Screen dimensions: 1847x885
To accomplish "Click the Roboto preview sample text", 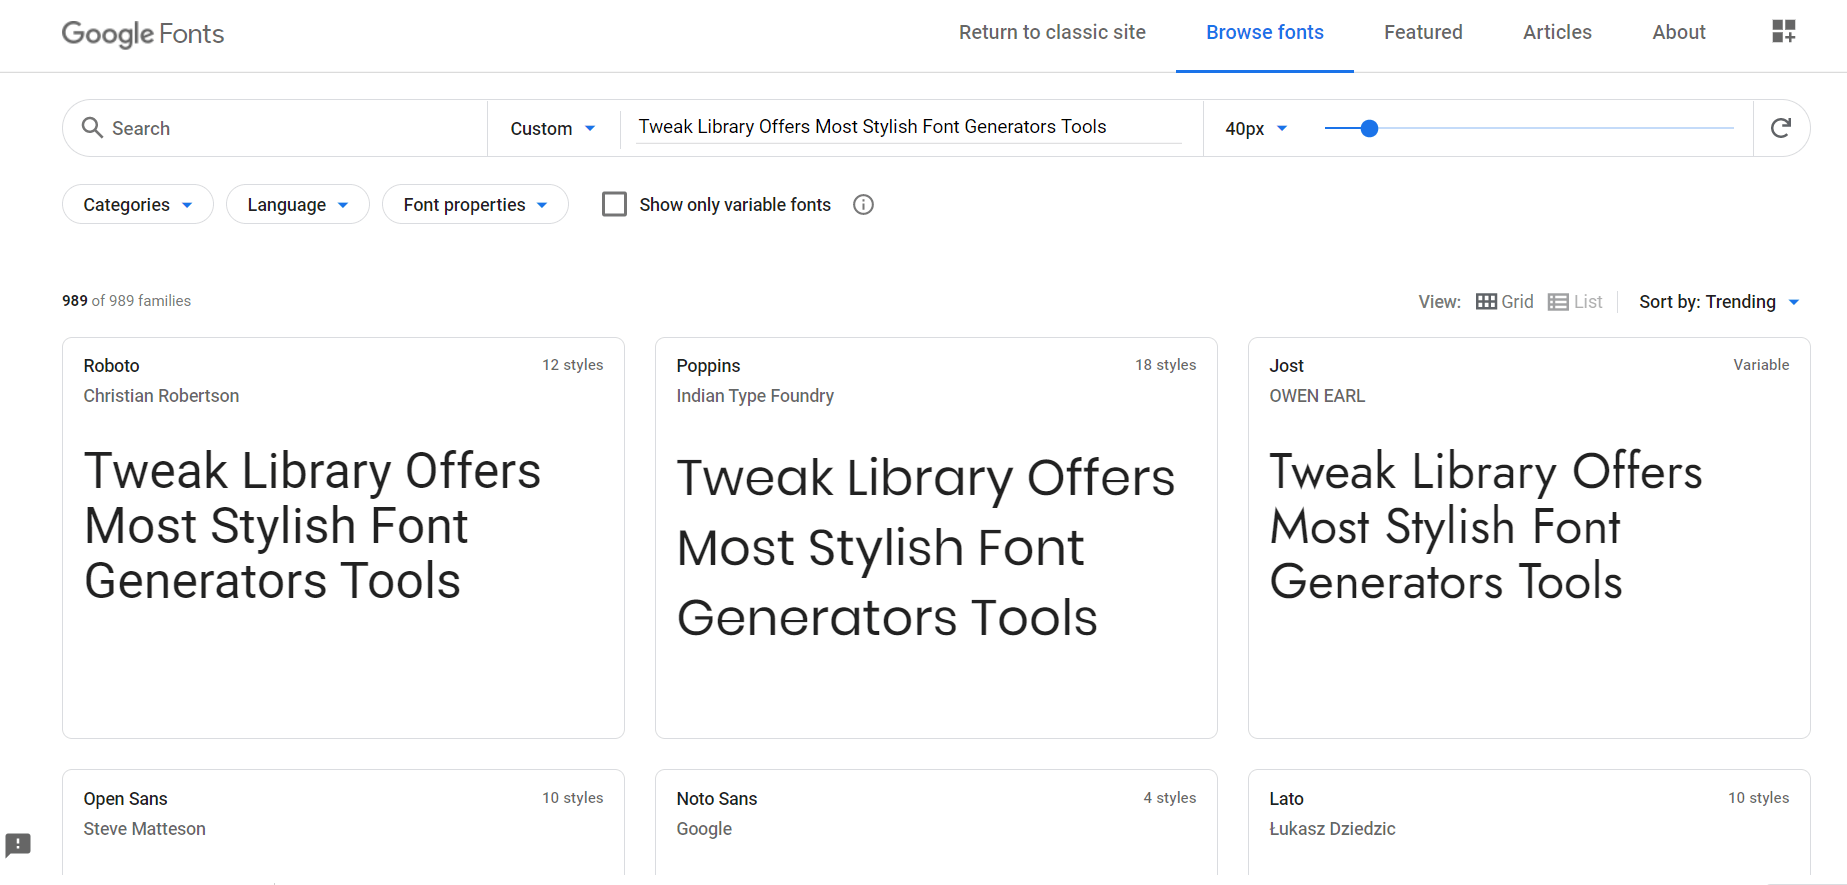I will click(x=312, y=526).
